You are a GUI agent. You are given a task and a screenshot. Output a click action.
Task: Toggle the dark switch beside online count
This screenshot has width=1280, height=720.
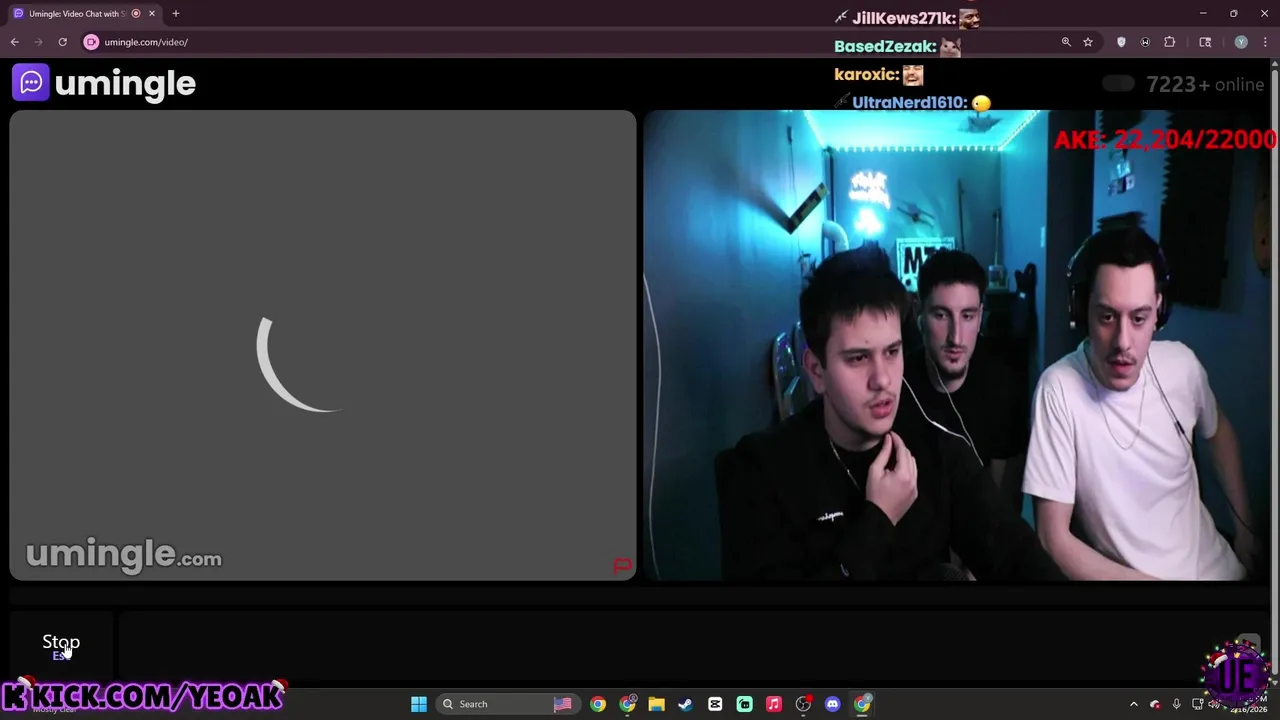point(1118,84)
